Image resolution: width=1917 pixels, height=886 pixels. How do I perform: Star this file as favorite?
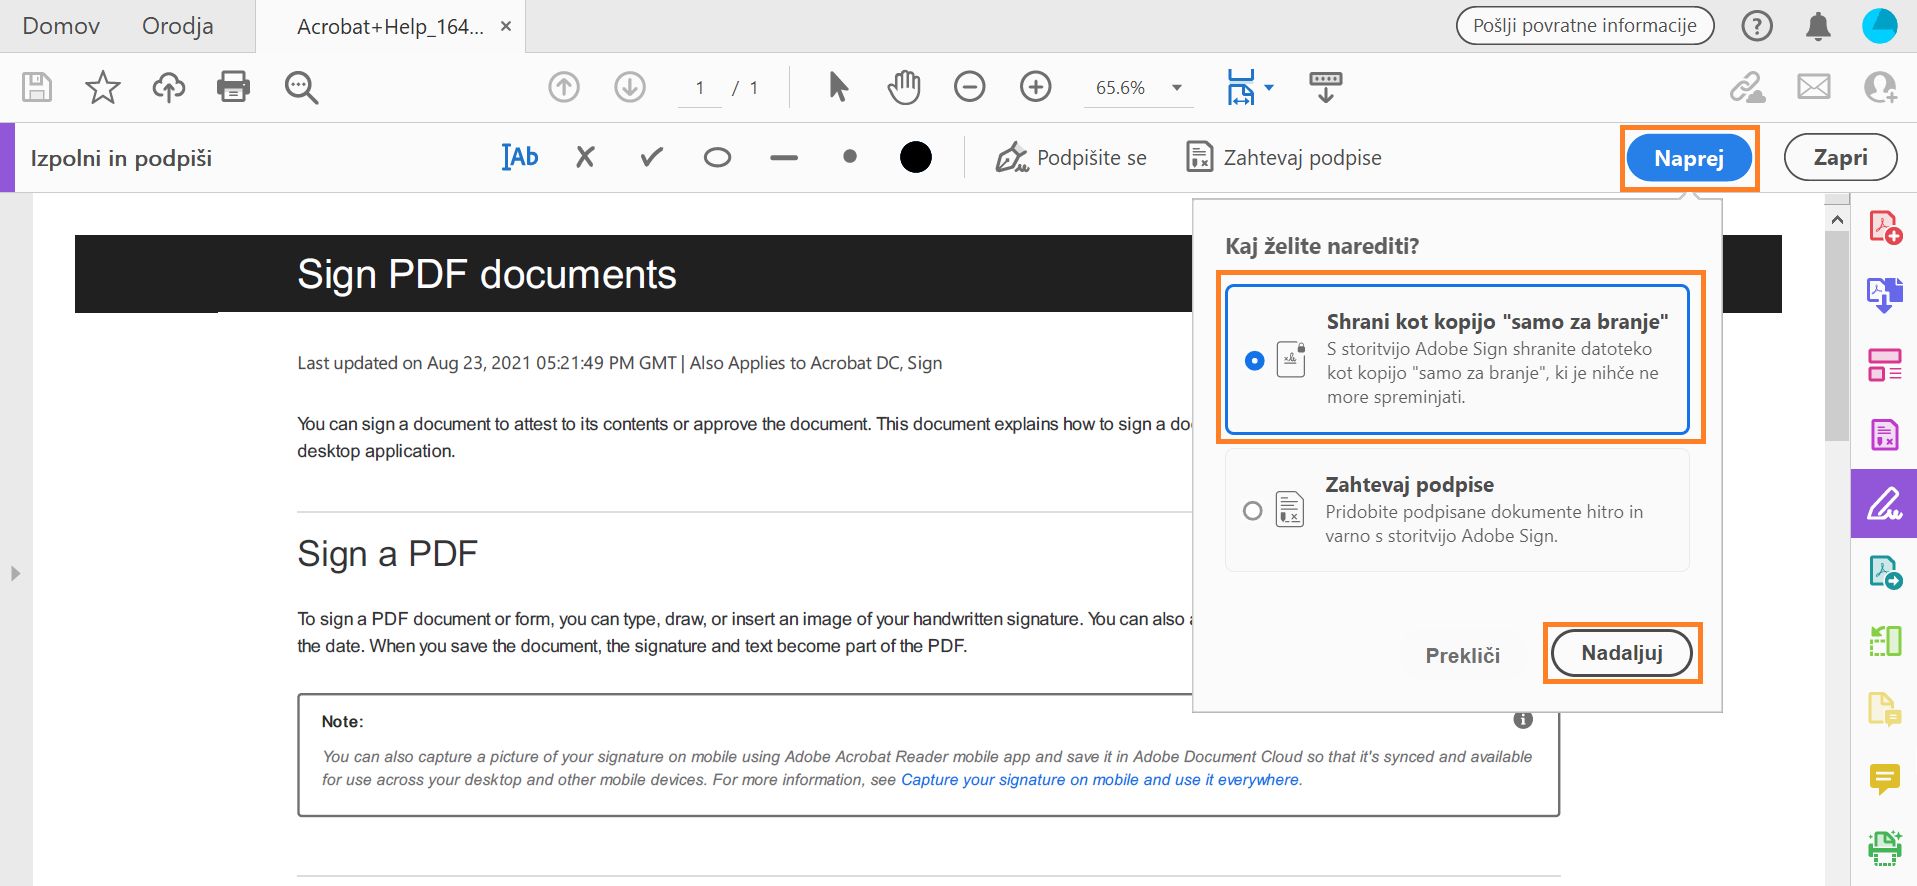point(102,88)
